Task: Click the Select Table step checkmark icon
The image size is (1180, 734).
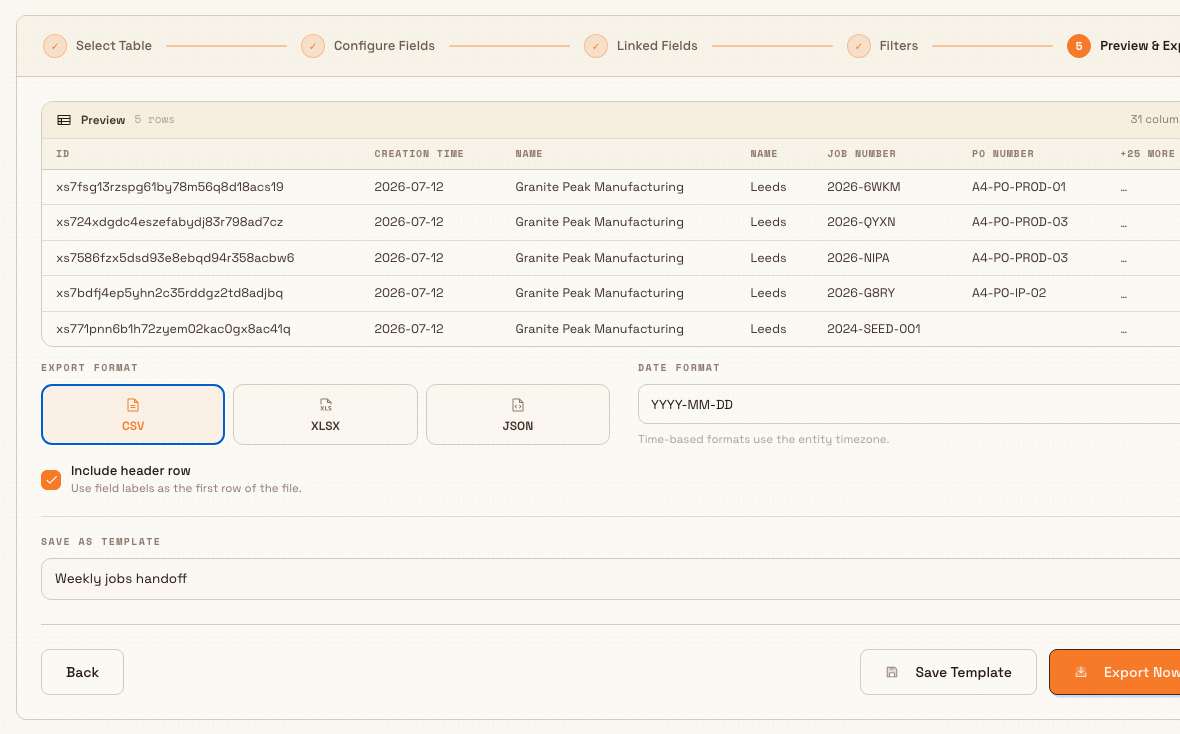Action: [55, 46]
